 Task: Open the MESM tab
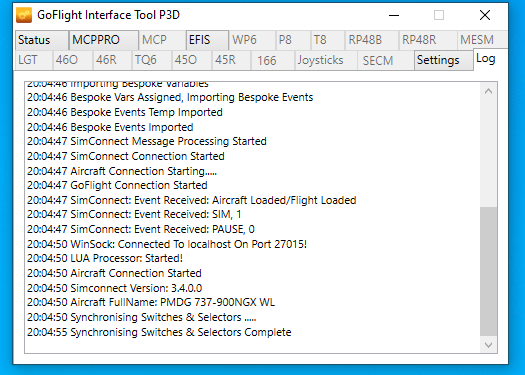coord(482,40)
